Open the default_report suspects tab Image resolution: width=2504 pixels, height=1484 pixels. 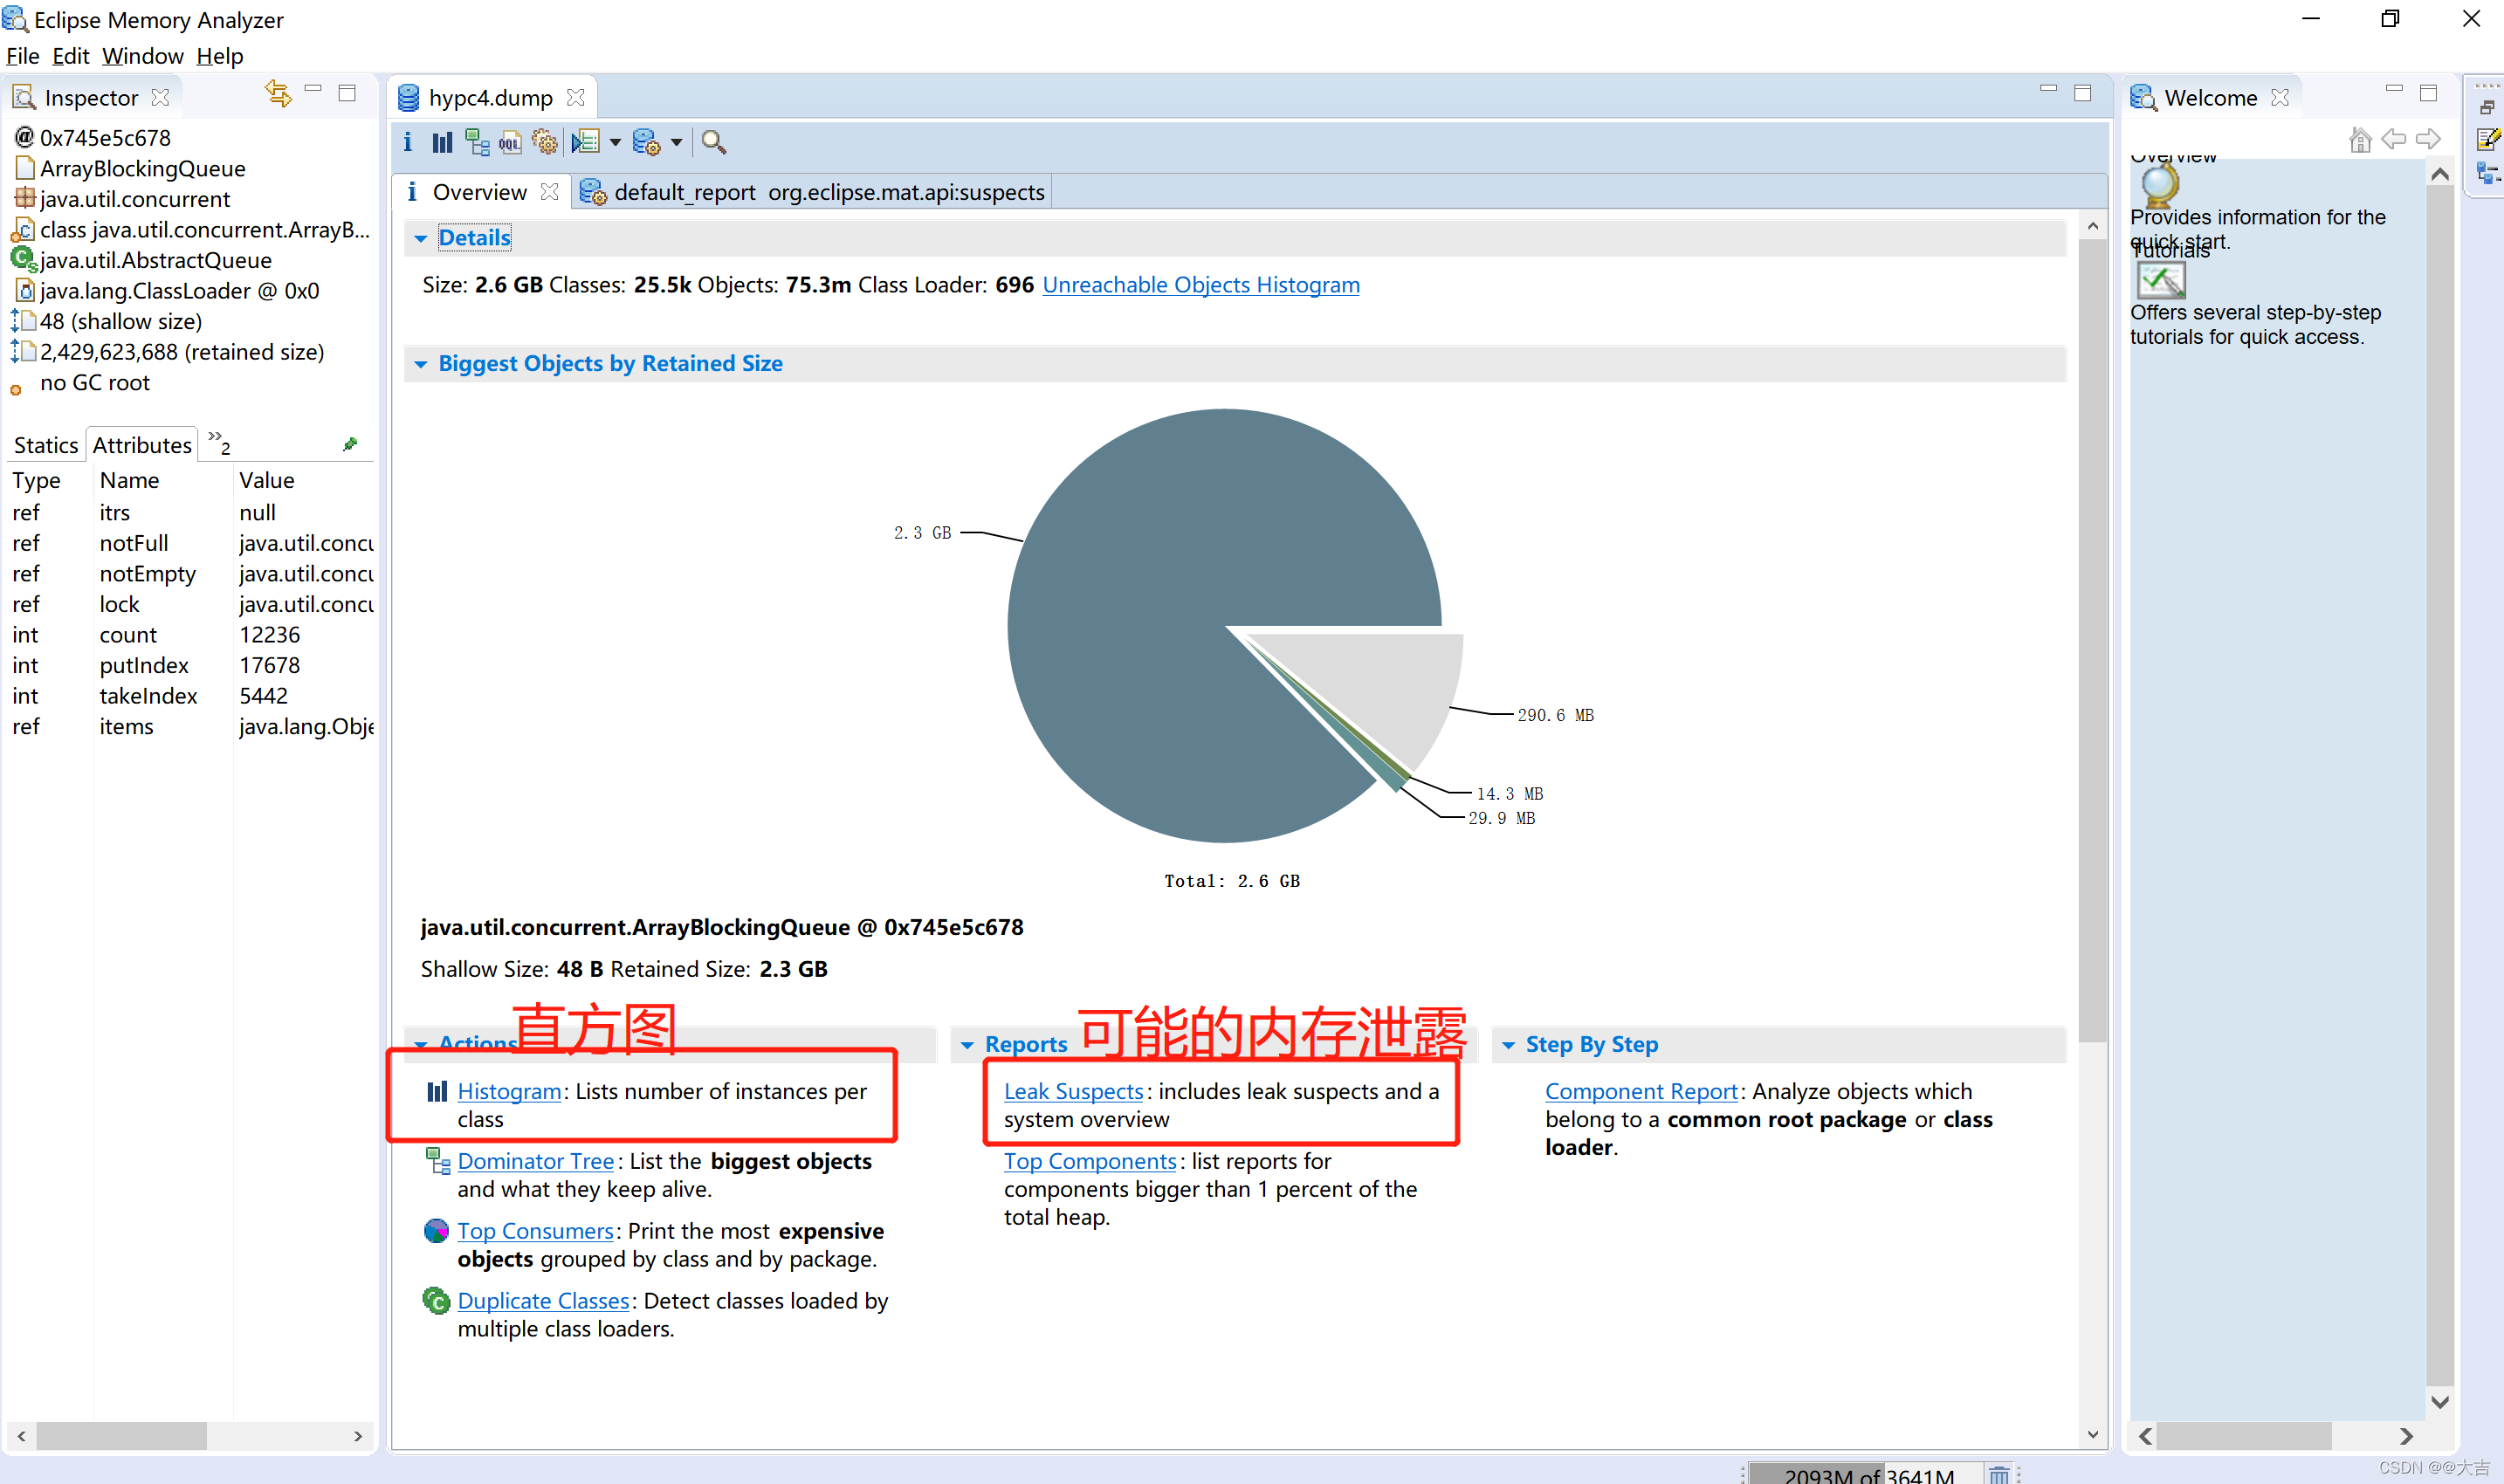818,189
